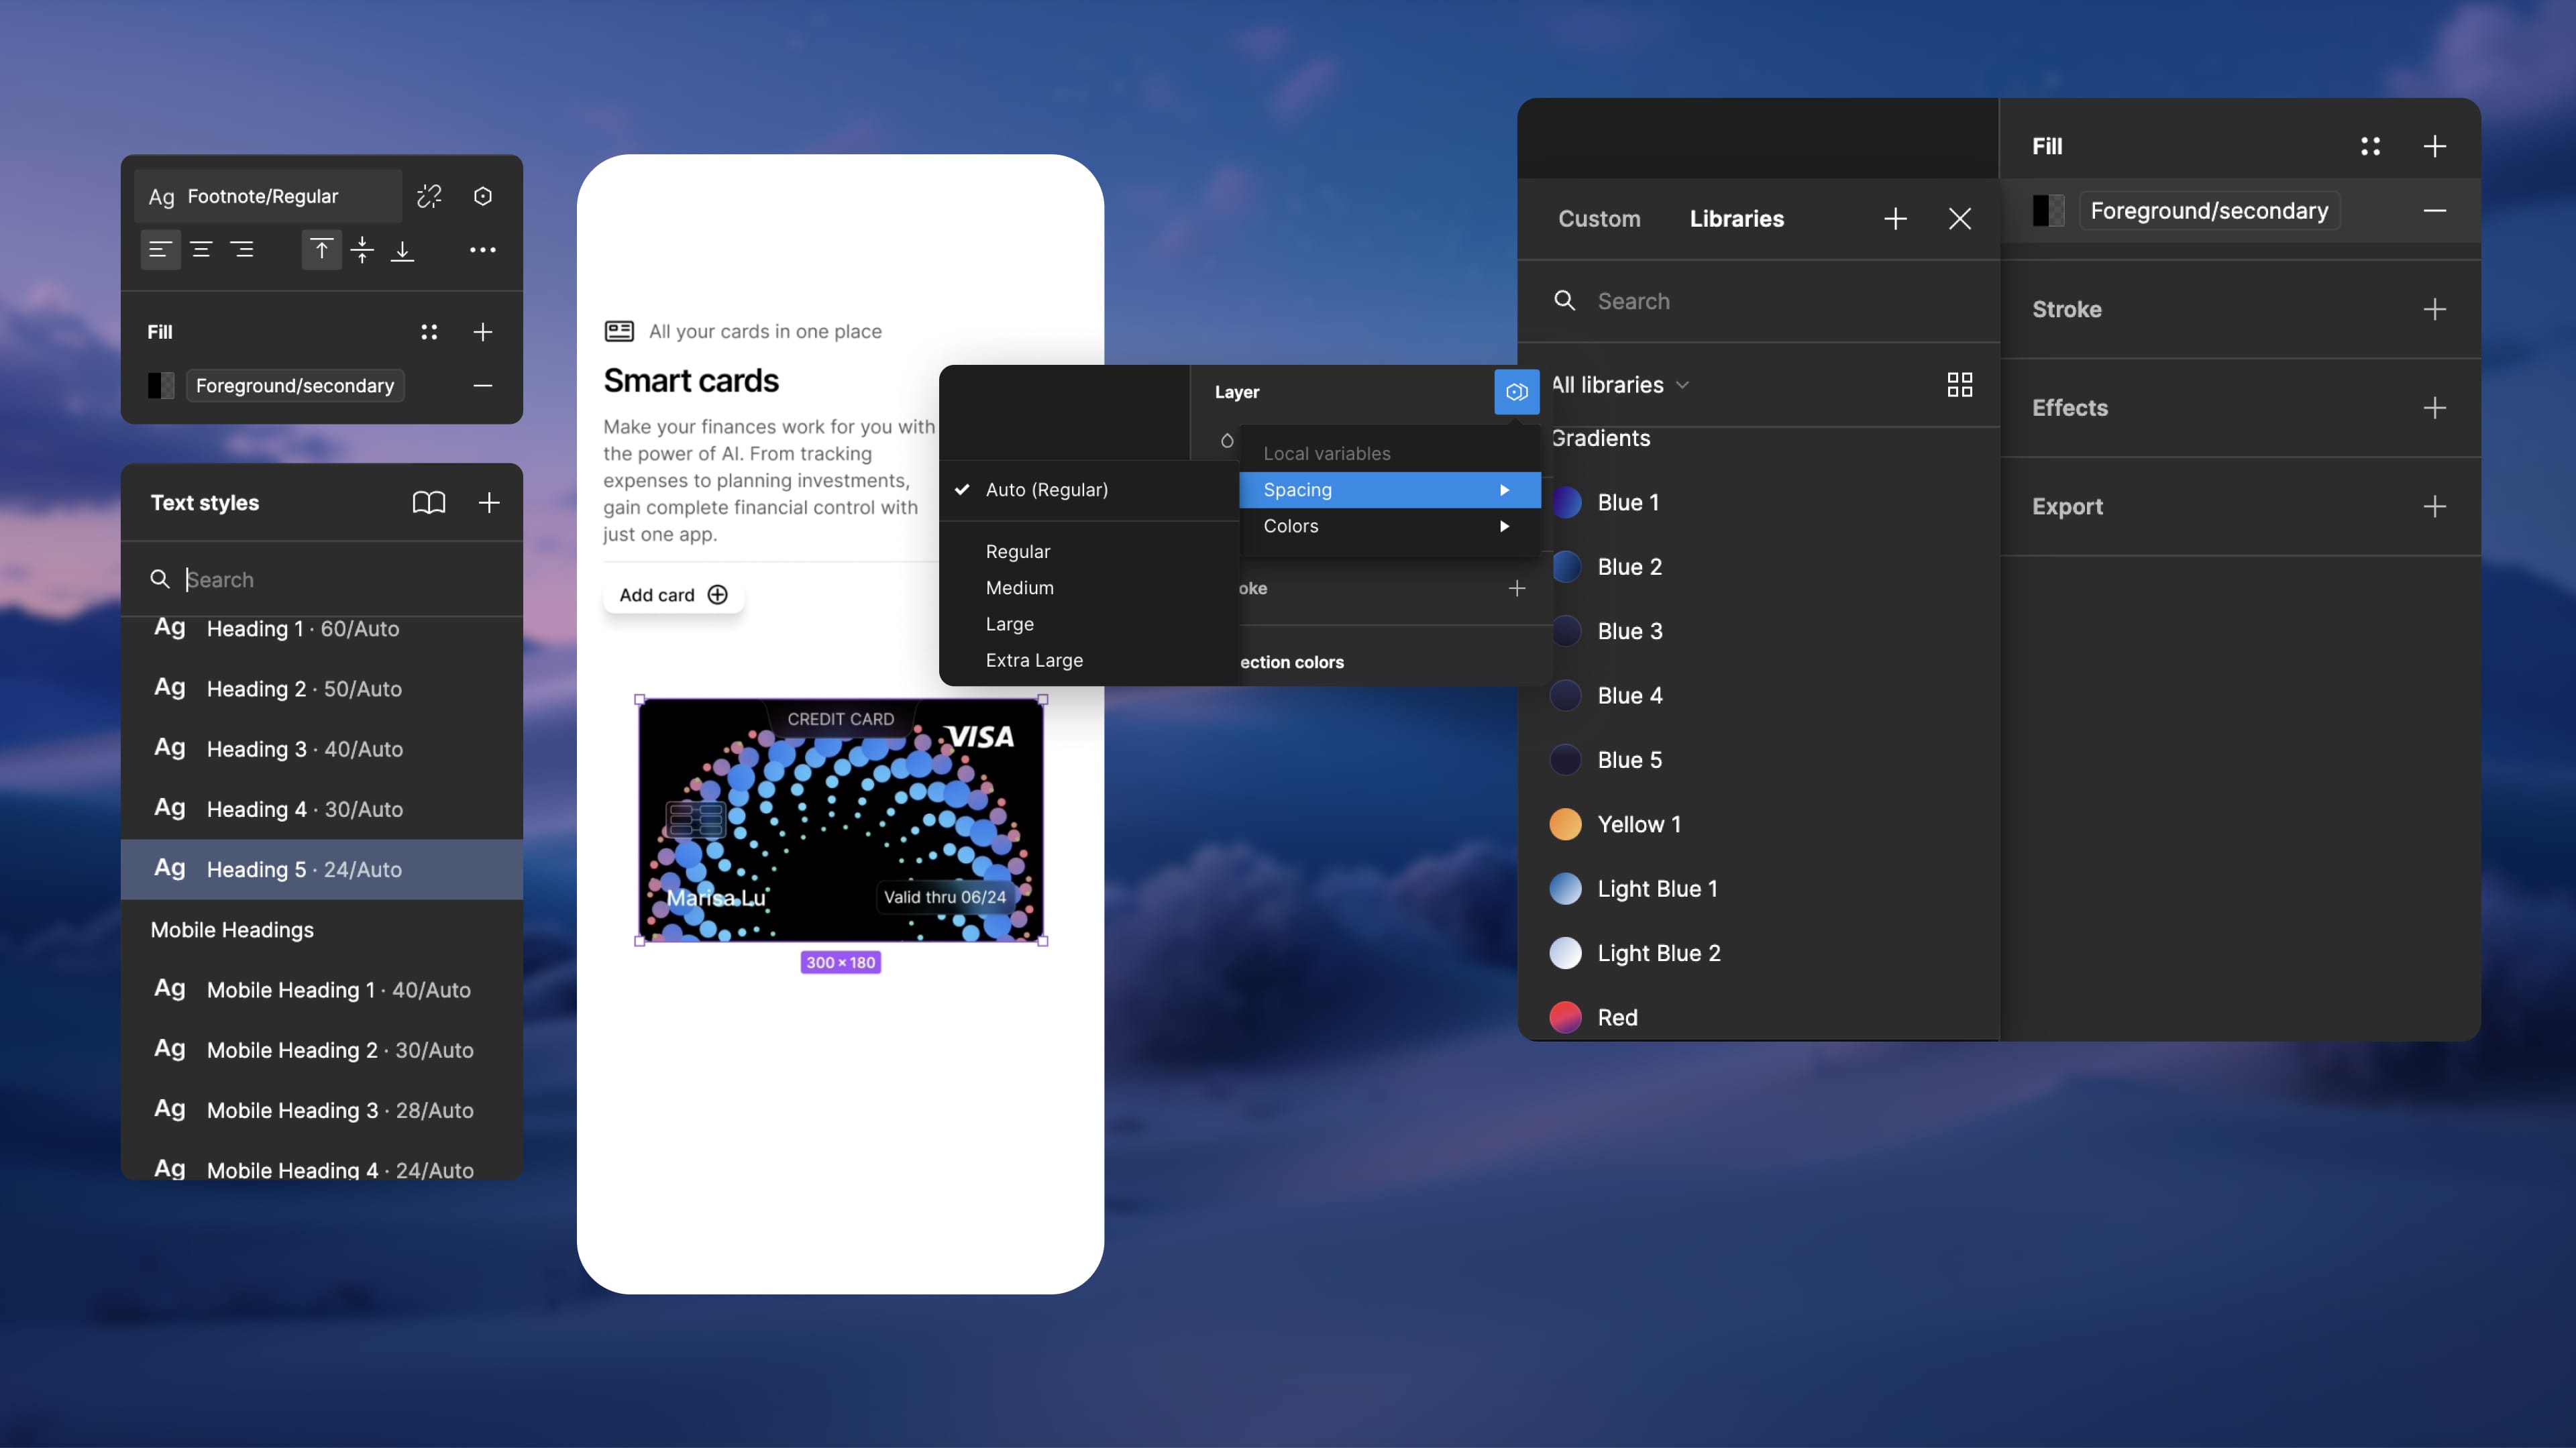Viewport: 2576px width, 1448px height.
Task: Open text style settings with the hexagon icon
Action: coord(484,196)
